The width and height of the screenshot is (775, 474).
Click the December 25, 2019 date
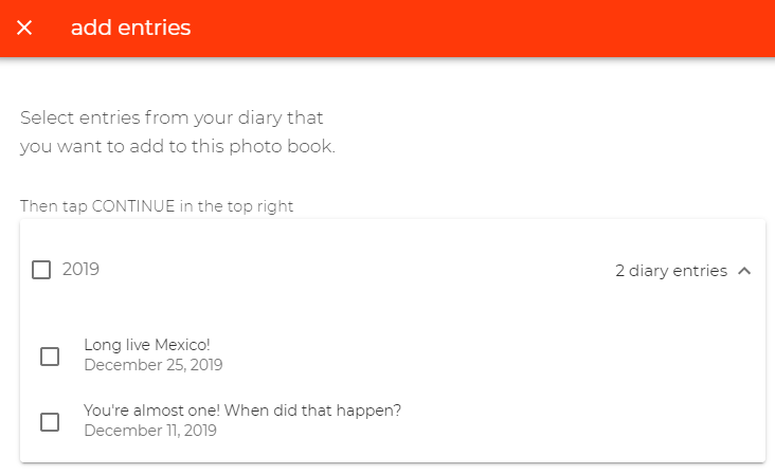tap(153, 365)
